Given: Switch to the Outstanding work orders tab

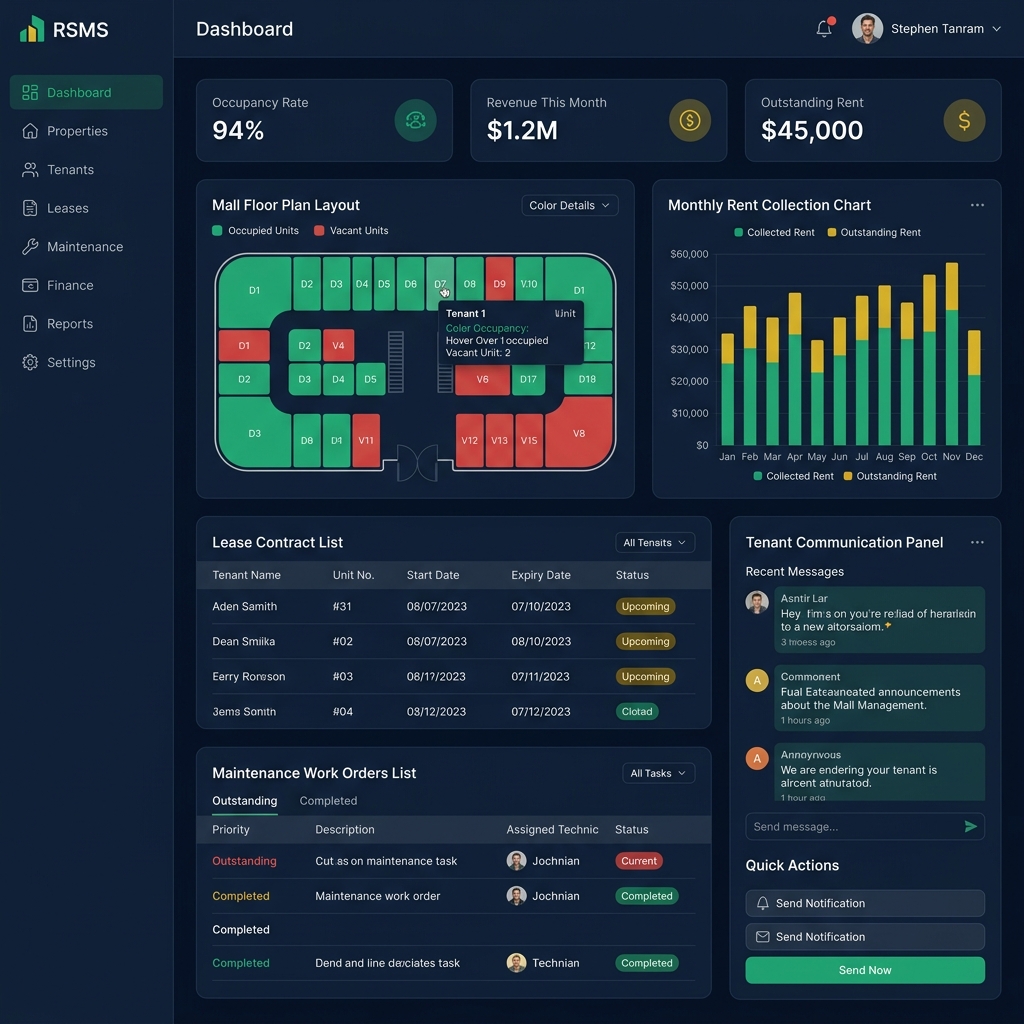Looking at the screenshot, I should (x=245, y=801).
